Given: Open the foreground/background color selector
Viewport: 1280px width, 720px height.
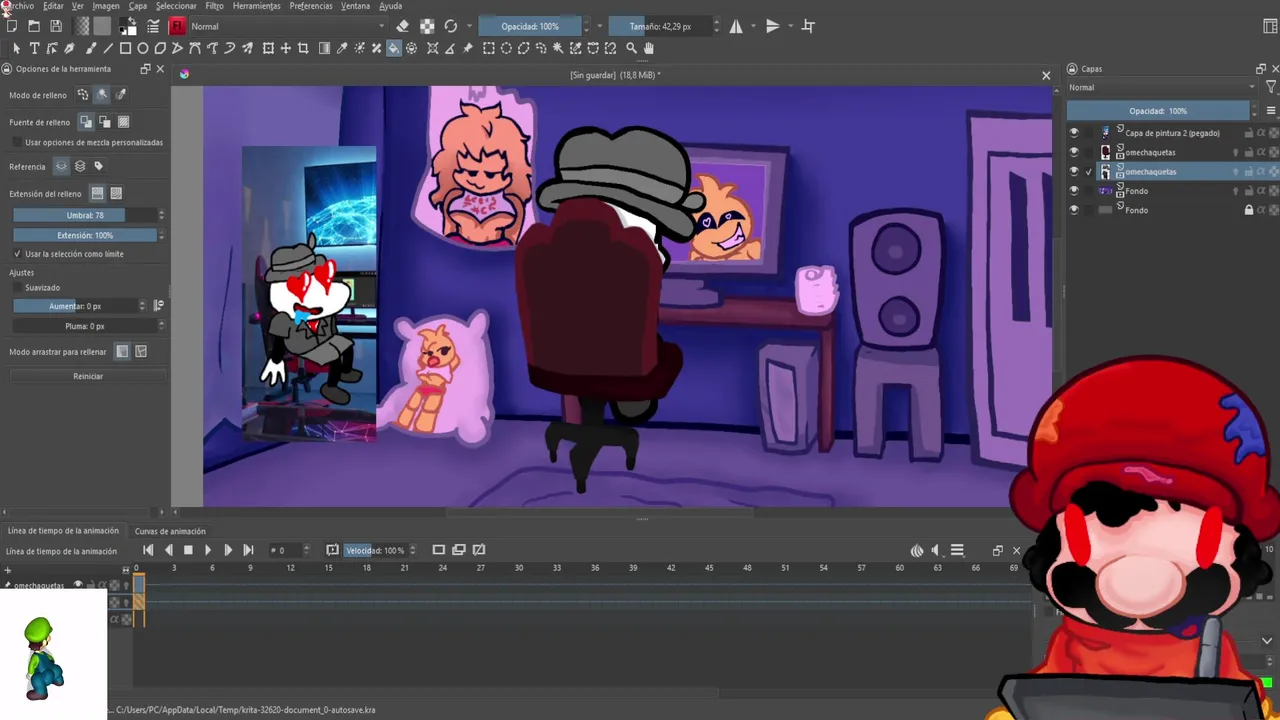Looking at the screenshot, I should point(128,26).
